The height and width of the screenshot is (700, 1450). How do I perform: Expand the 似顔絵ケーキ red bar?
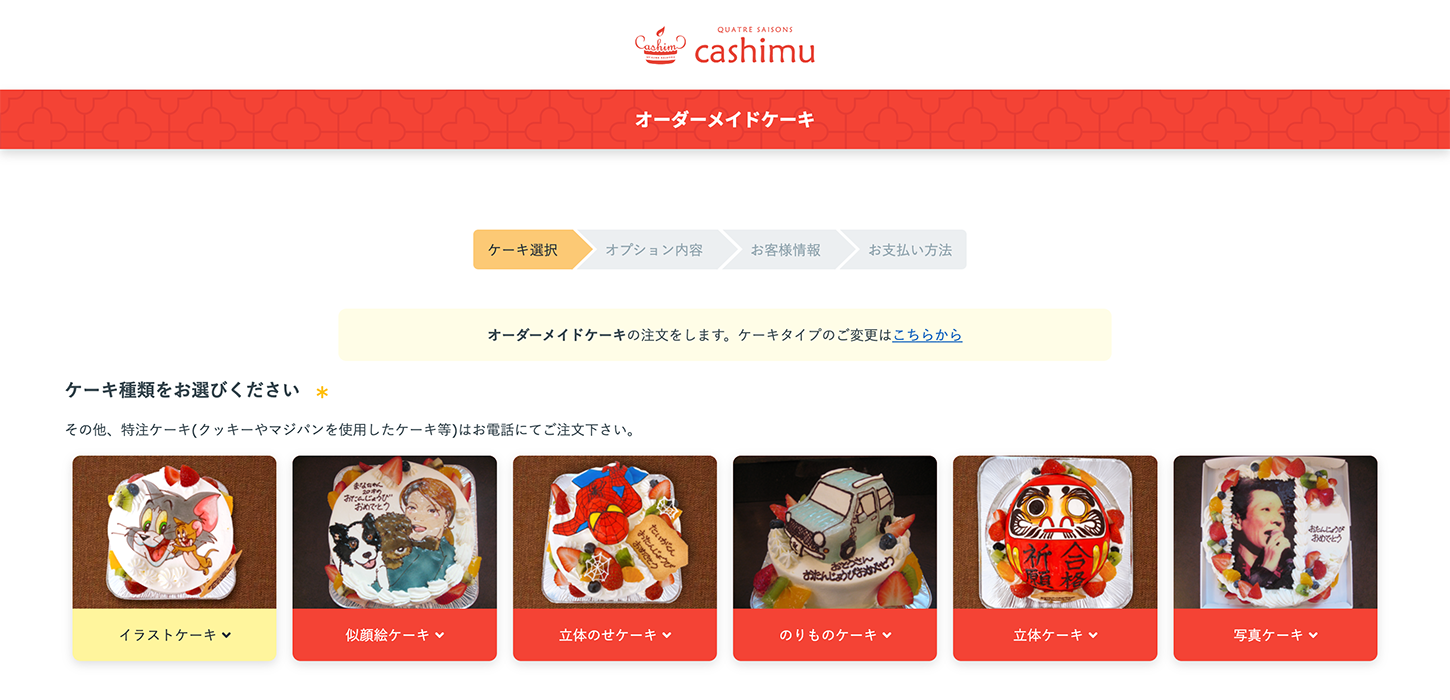(394, 635)
